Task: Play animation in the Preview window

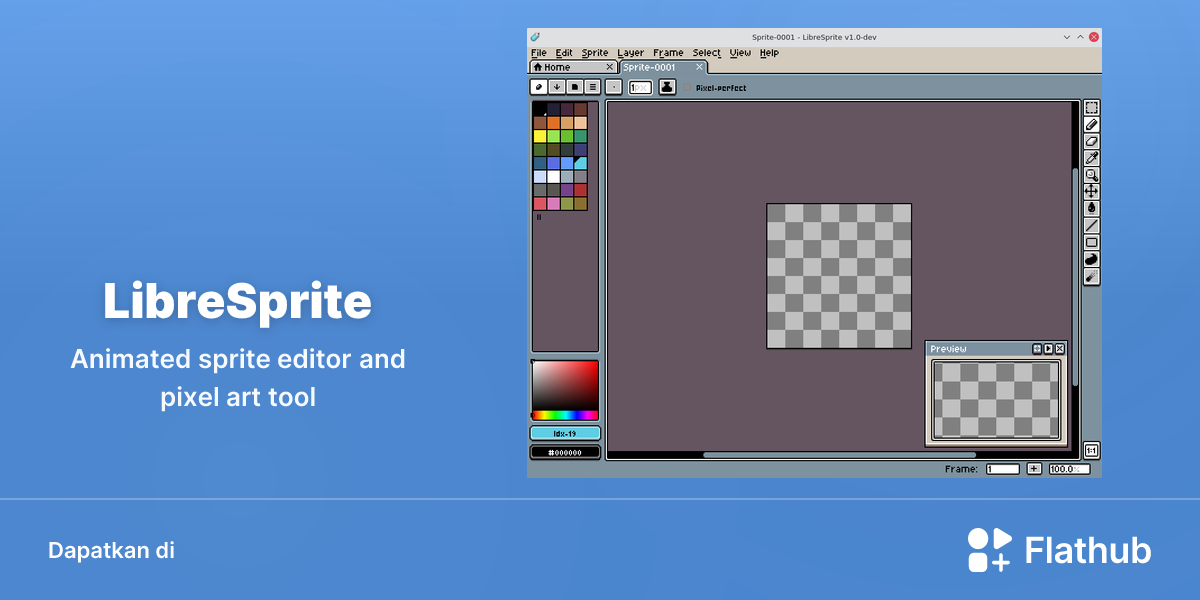Action: point(1048,349)
